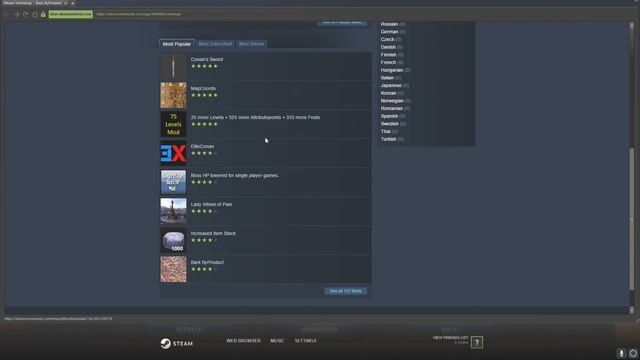The height and width of the screenshot is (360, 640).
Task: Filter by Norwegian language
Action: [x=392, y=101]
